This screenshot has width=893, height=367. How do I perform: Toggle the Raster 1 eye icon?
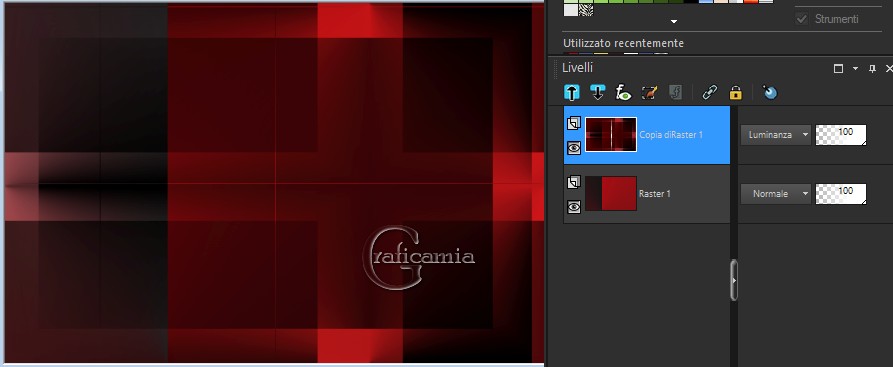574,207
